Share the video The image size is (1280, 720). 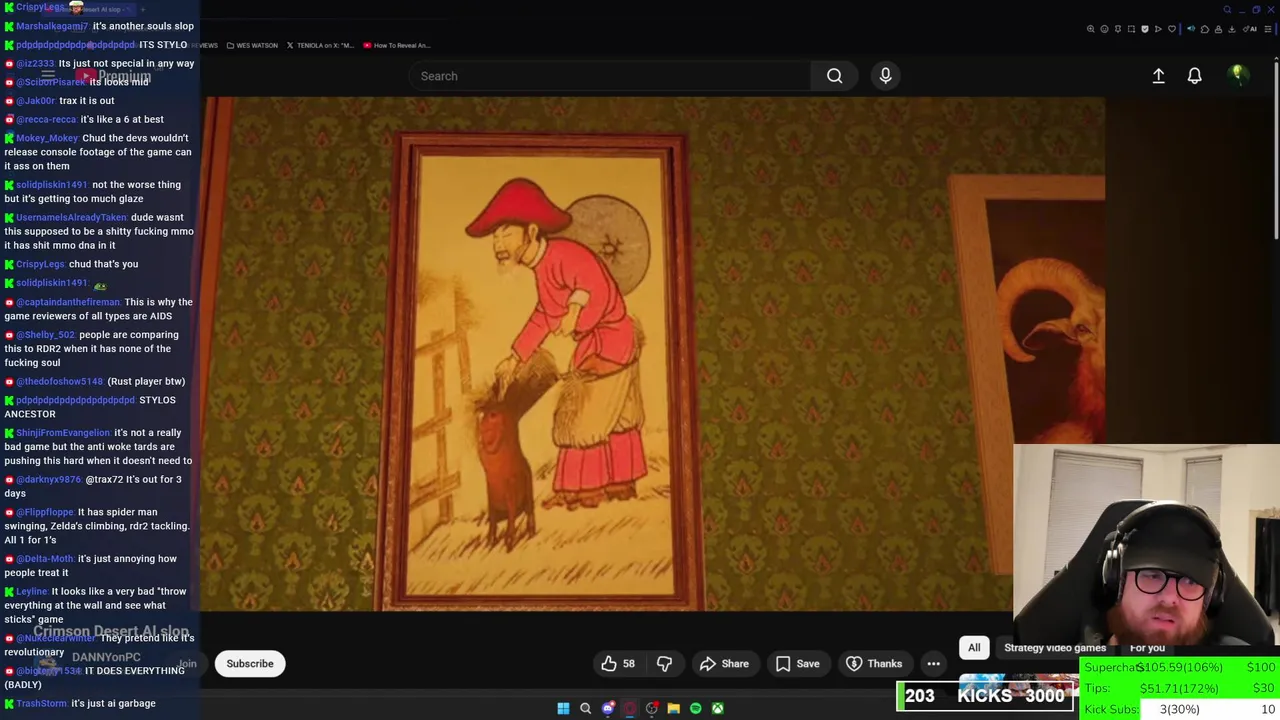[724, 663]
